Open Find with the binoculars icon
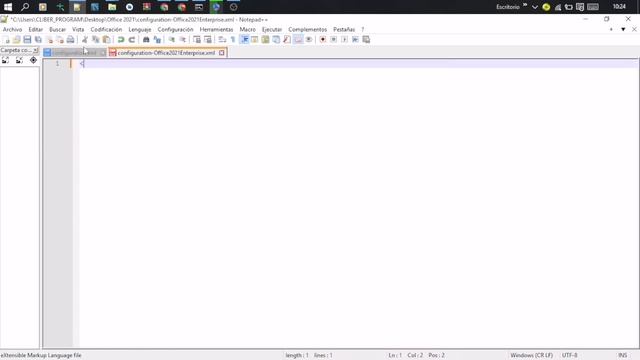This screenshot has height=360, width=640. [x=146, y=40]
